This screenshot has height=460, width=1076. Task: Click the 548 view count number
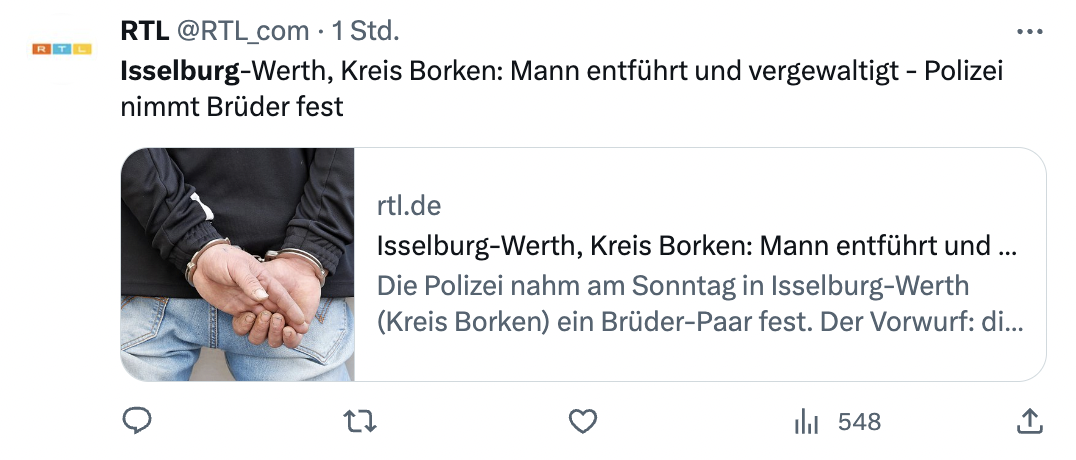click(x=859, y=422)
